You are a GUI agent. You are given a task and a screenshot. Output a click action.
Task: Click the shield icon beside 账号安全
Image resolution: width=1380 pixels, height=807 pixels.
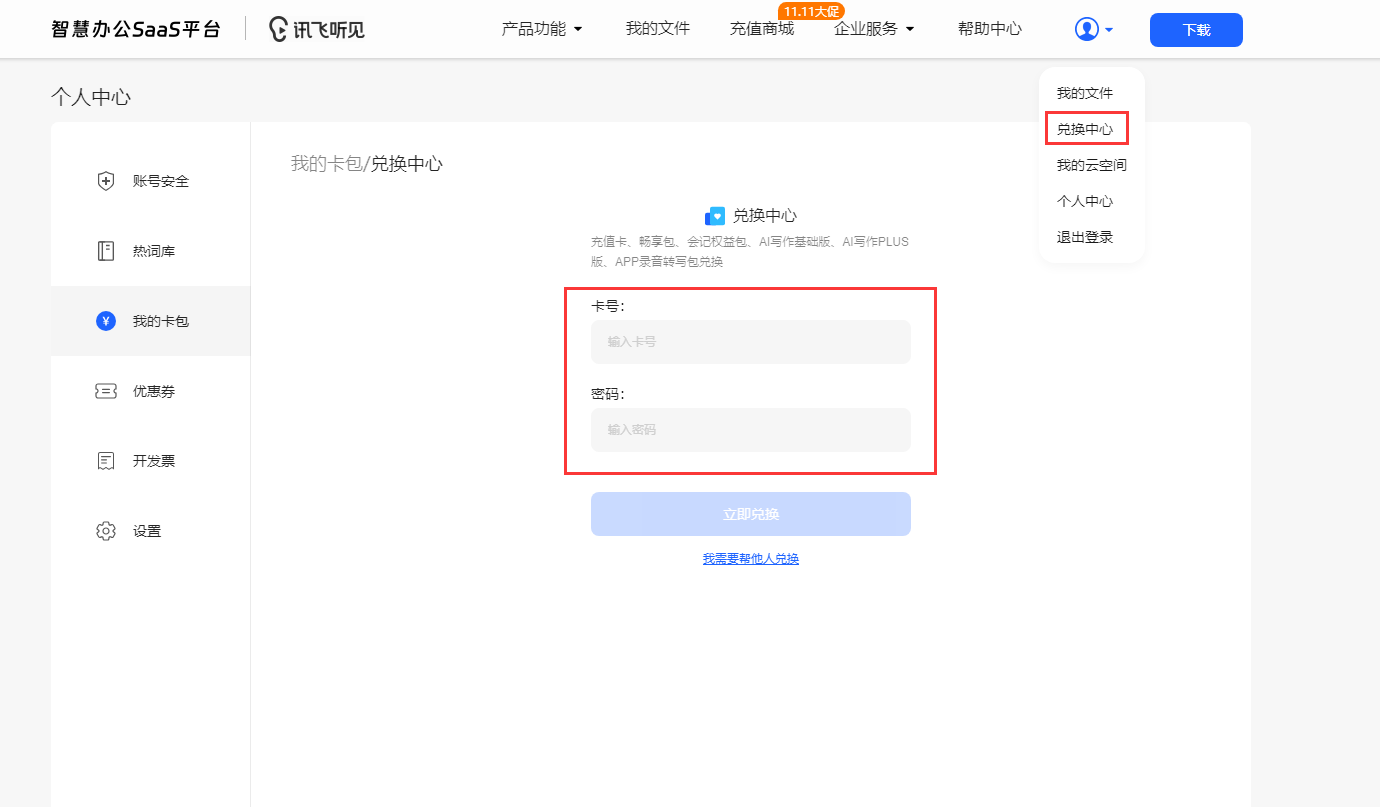coord(106,181)
